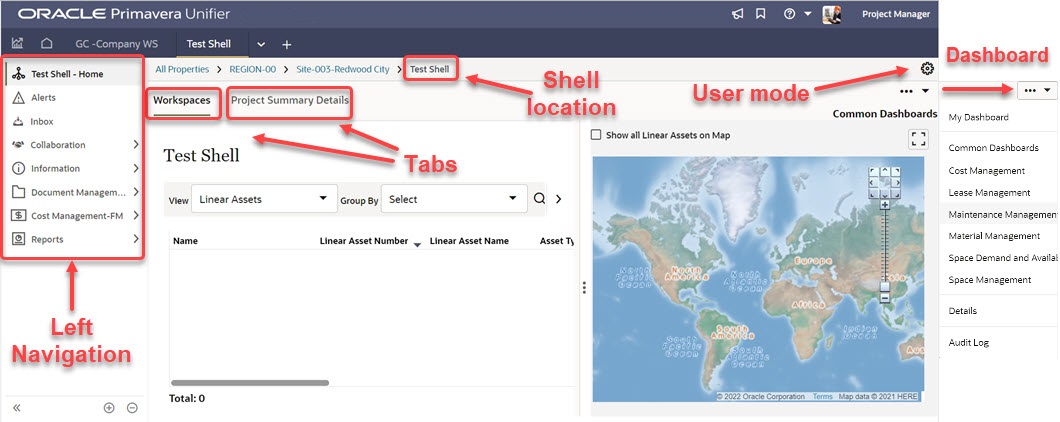Expand the Document Management node
Image resolution: width=1060 pixels, height=422 pixels.
click(x=136, y=192)
